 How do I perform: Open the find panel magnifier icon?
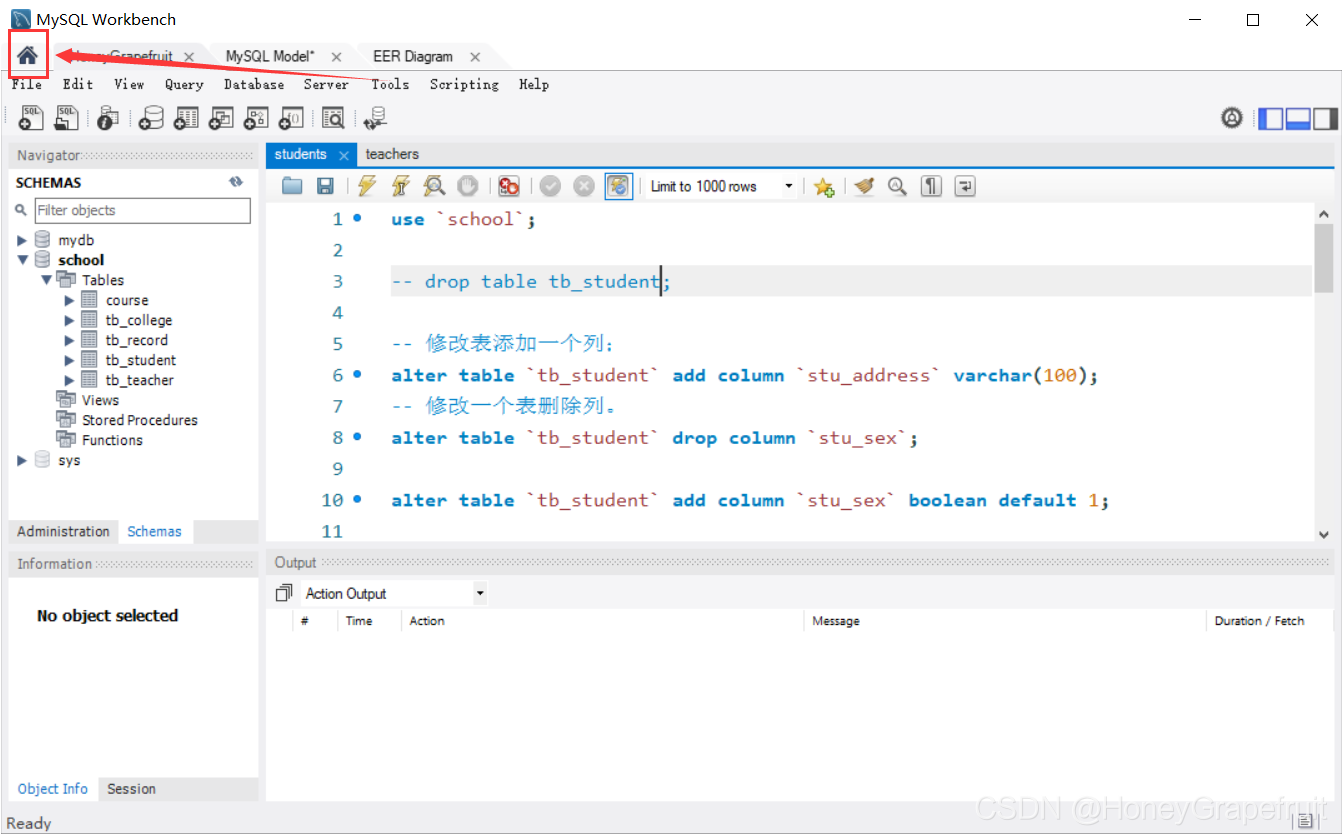[898, 186]
